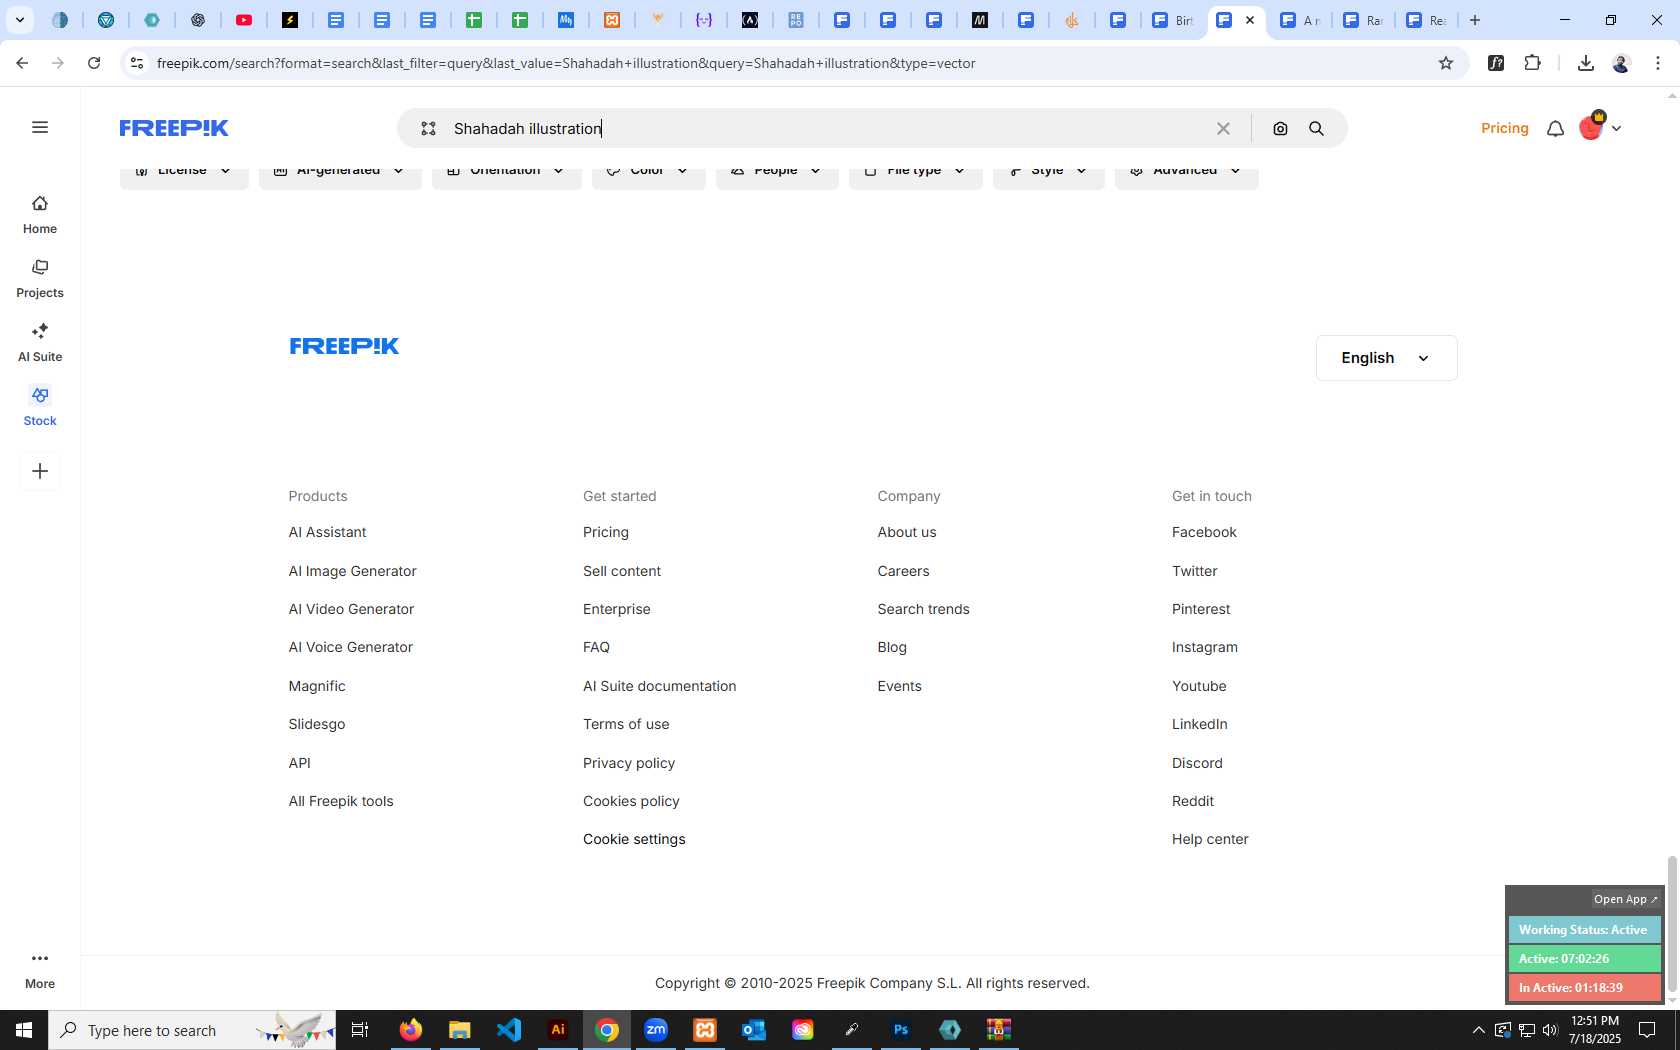Open the English language selector
The height and width of the screenshot is (1050, 1680).
[1386, 358]
